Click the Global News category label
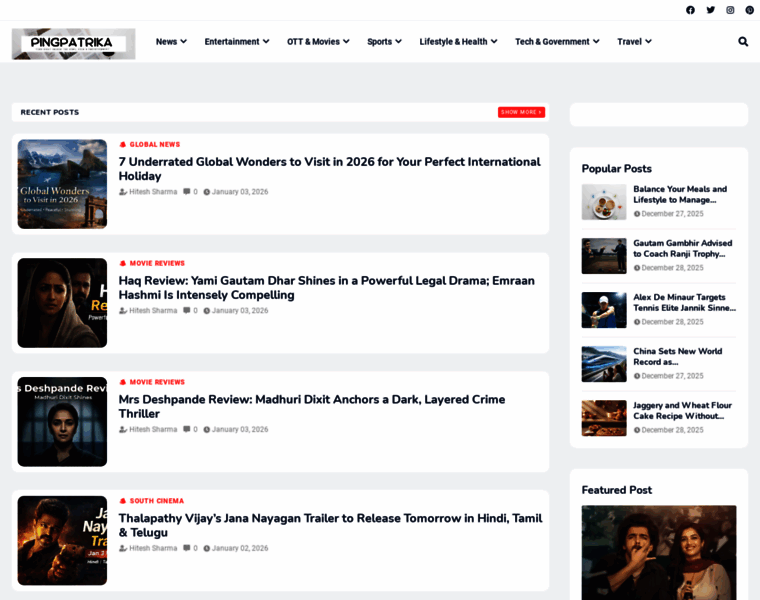 155,144
